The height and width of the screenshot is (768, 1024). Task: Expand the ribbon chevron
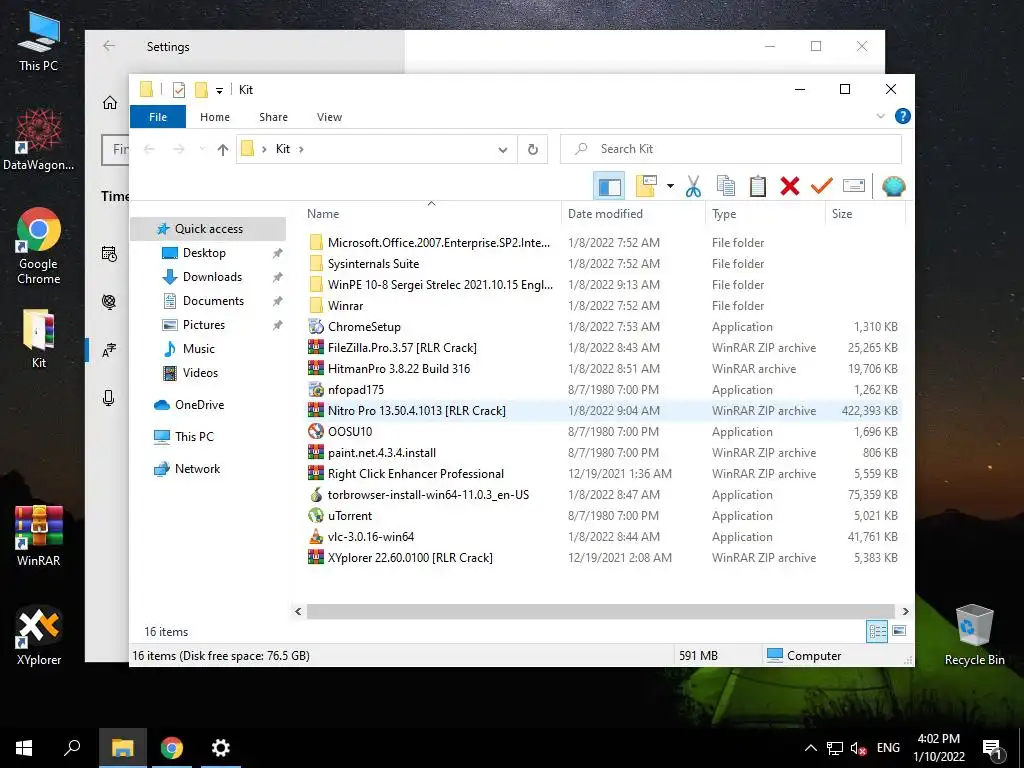tap(880, 116)
